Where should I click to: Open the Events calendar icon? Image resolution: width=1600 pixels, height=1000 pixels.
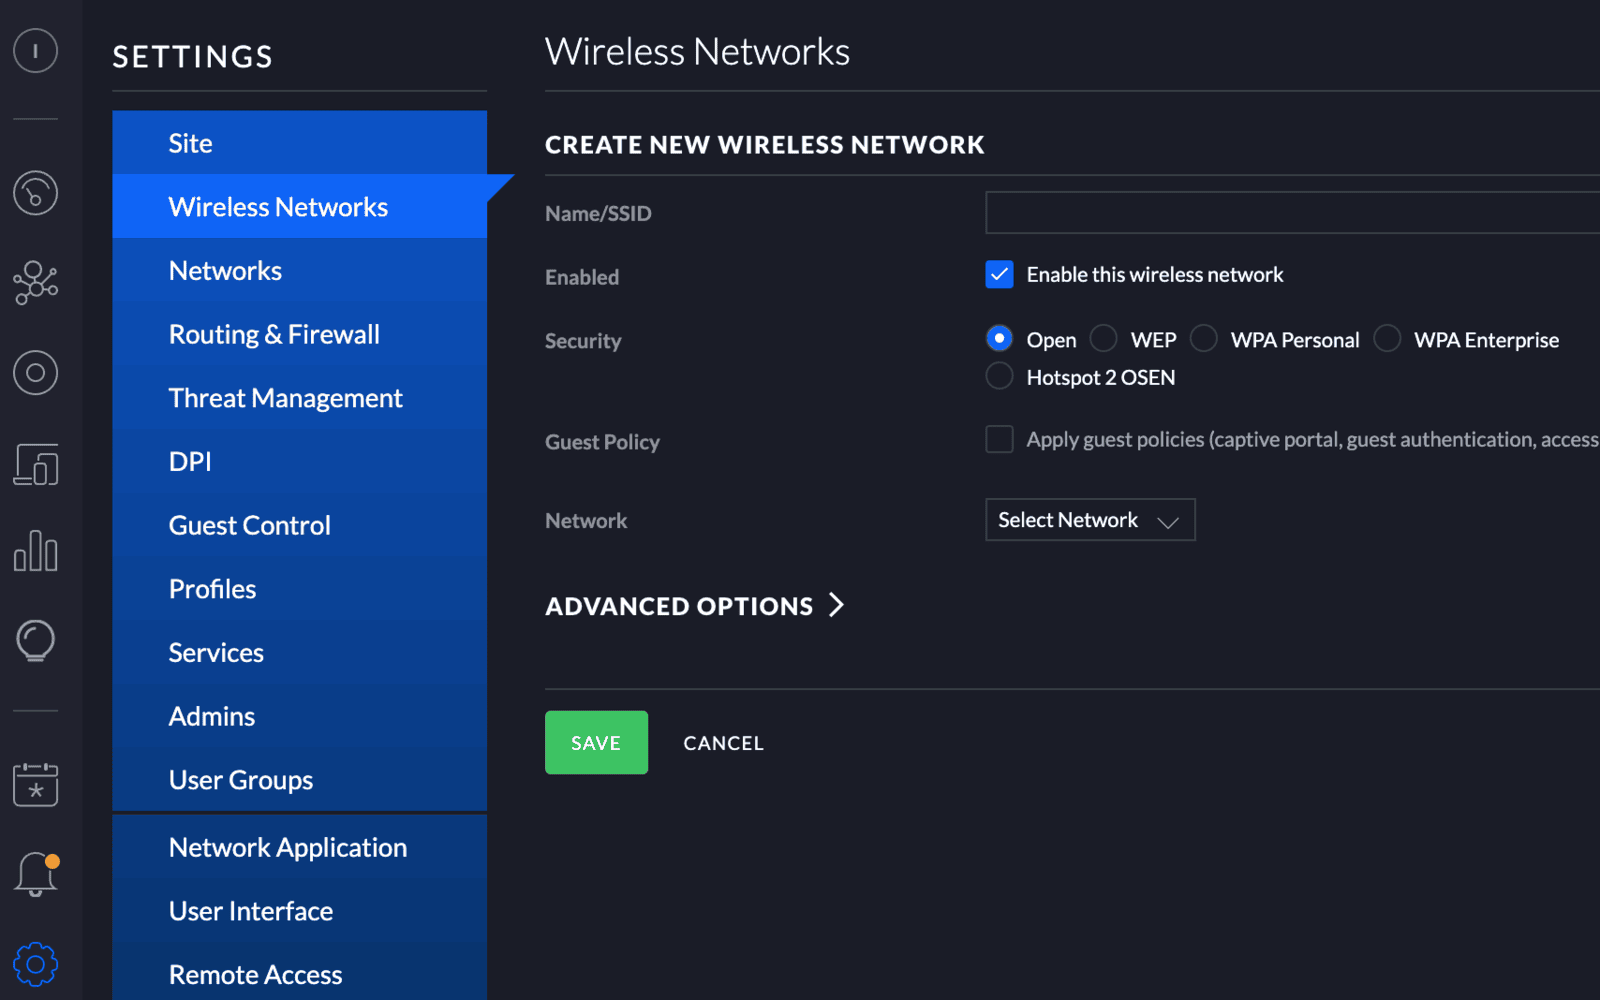tap(35, 784)
